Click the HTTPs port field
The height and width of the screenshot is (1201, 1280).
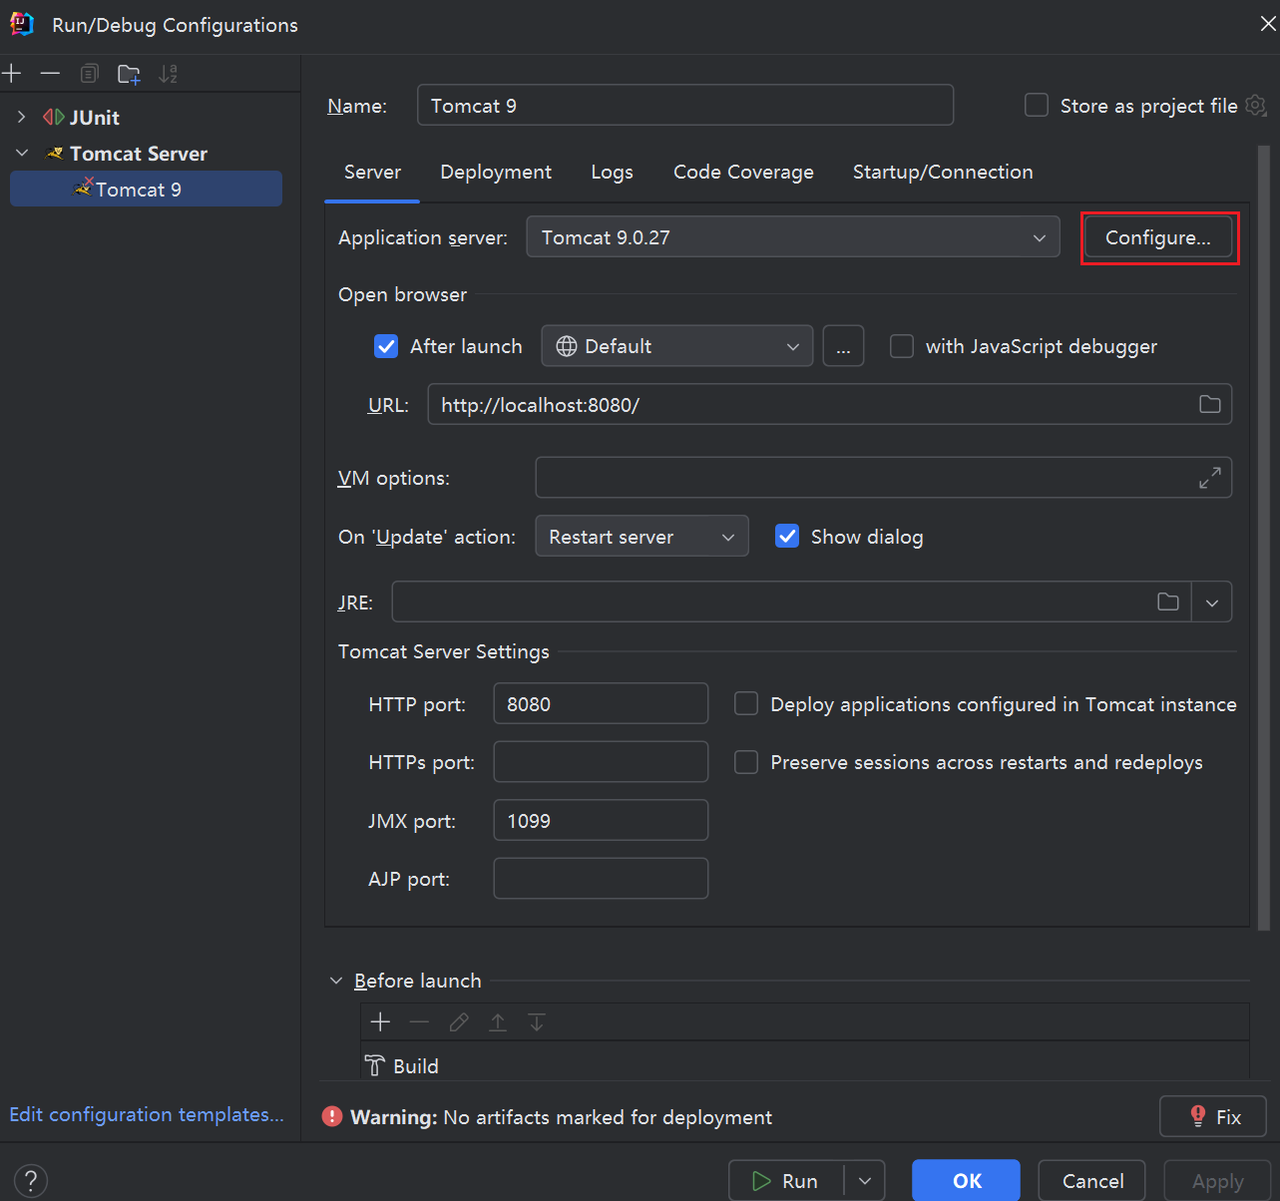pyautogui.click(x=601, y=762)
